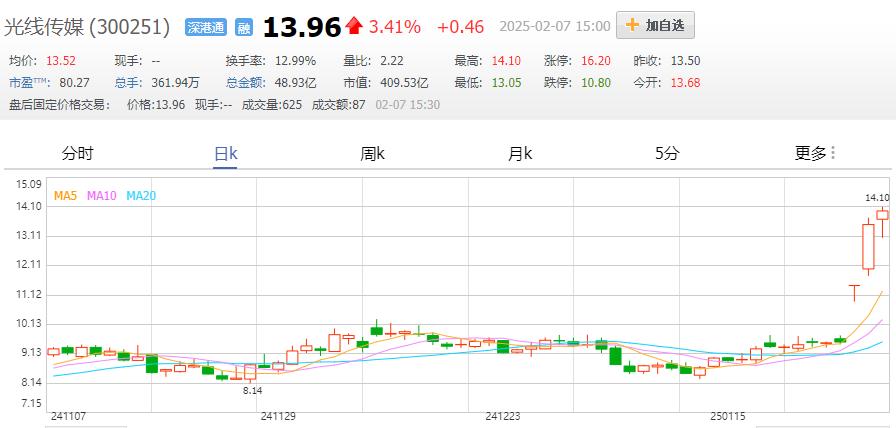
Task: Click the 市值 value 409.53亿
Action: pyautogui.click(x=404, y=83)
